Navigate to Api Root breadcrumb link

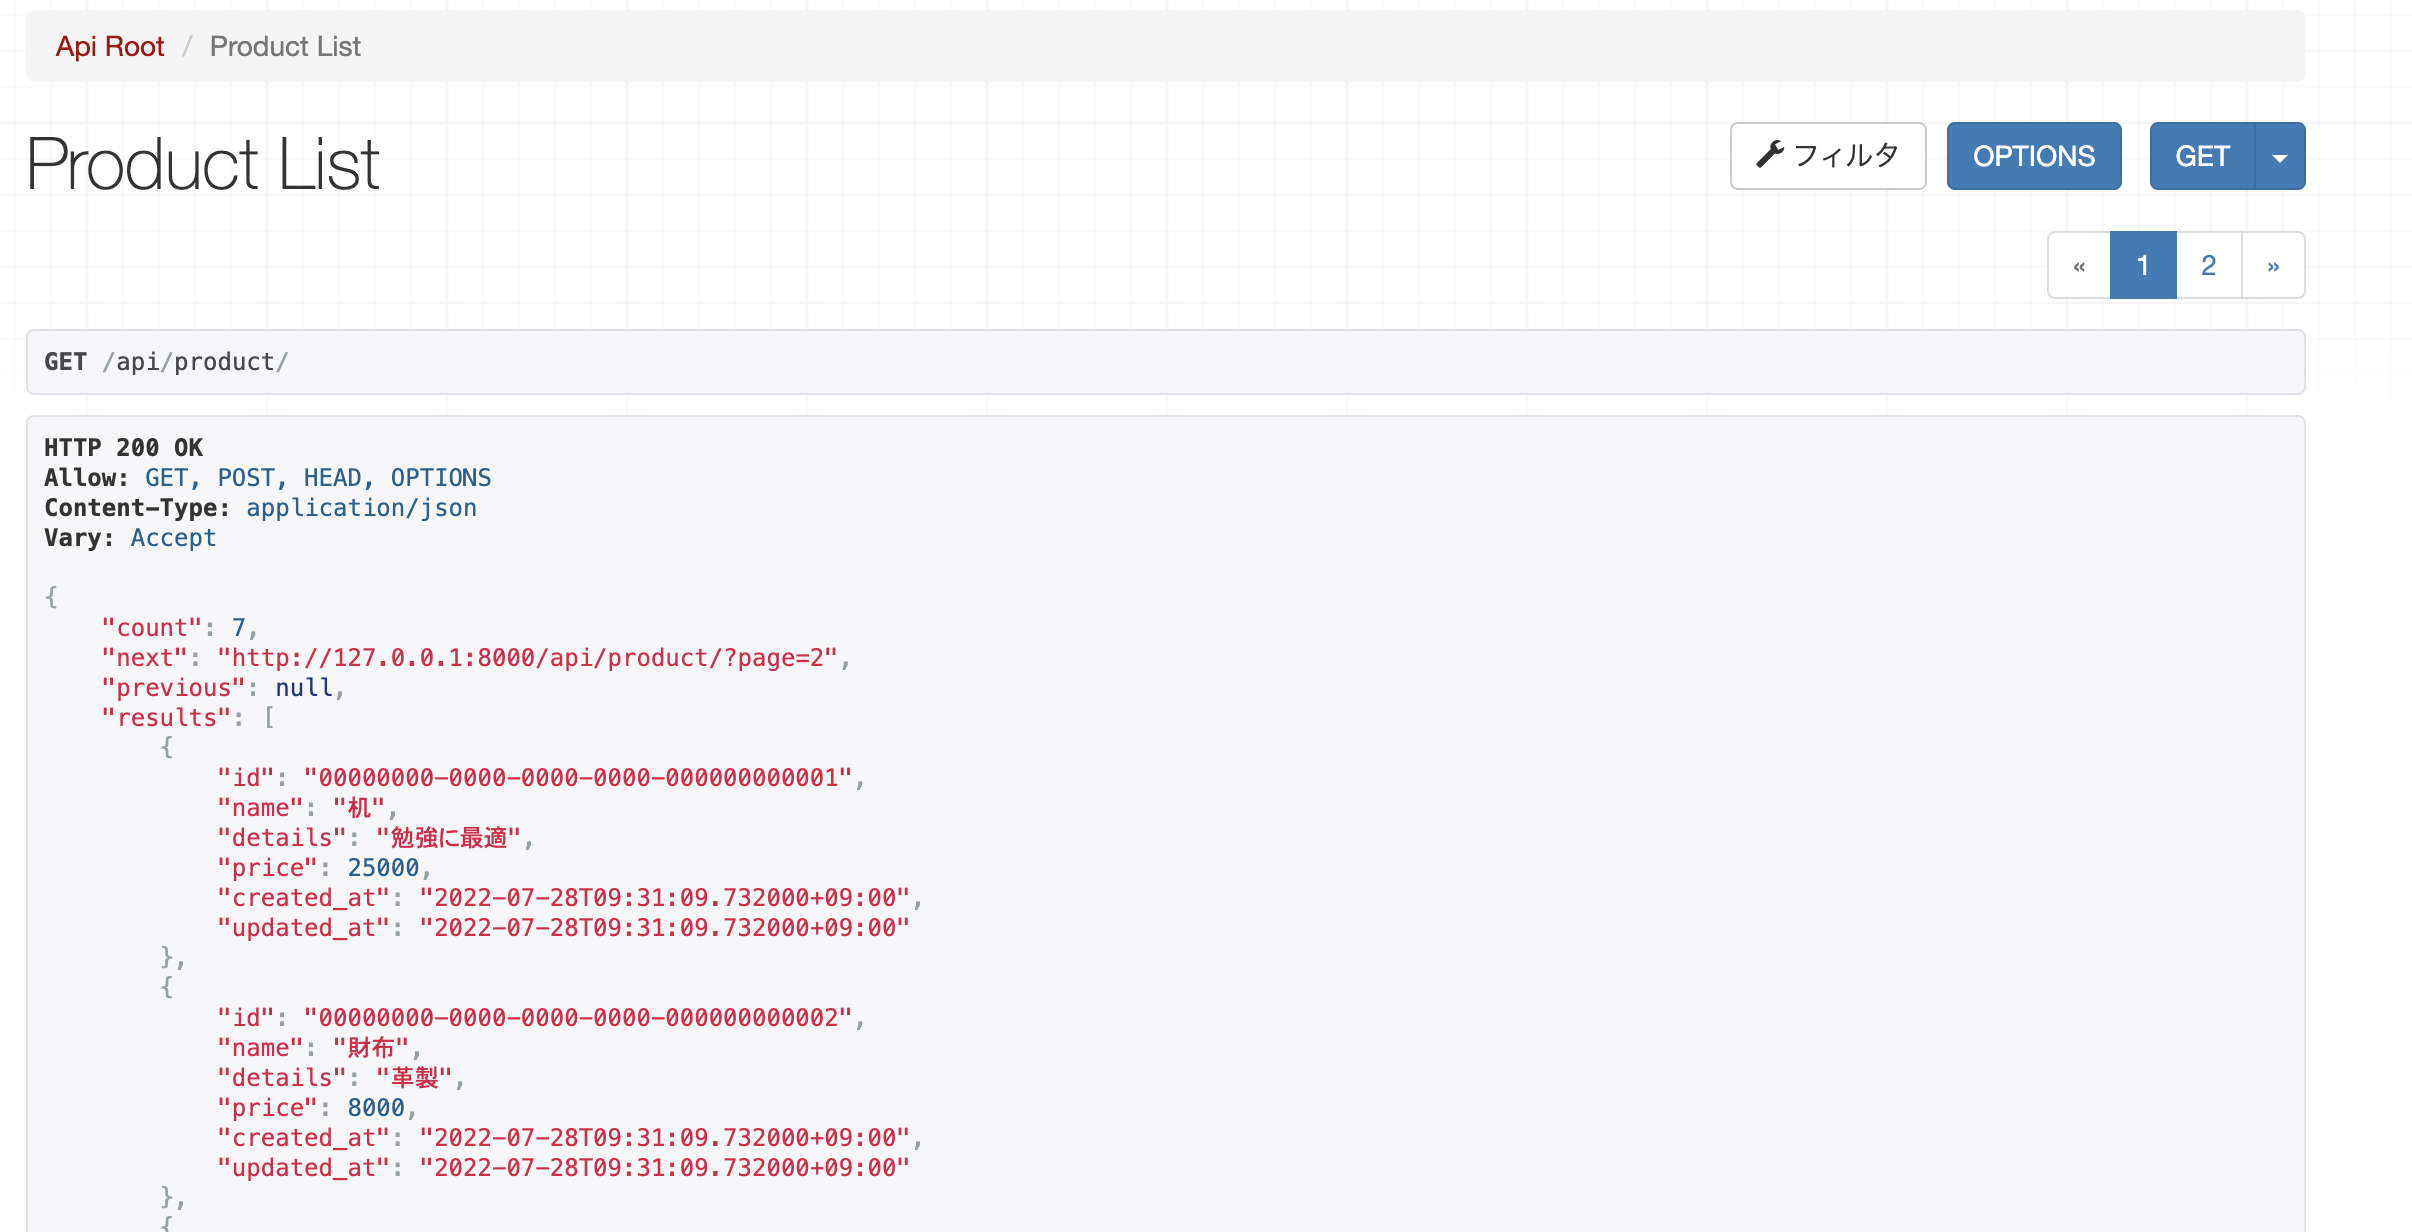[110, 47]
